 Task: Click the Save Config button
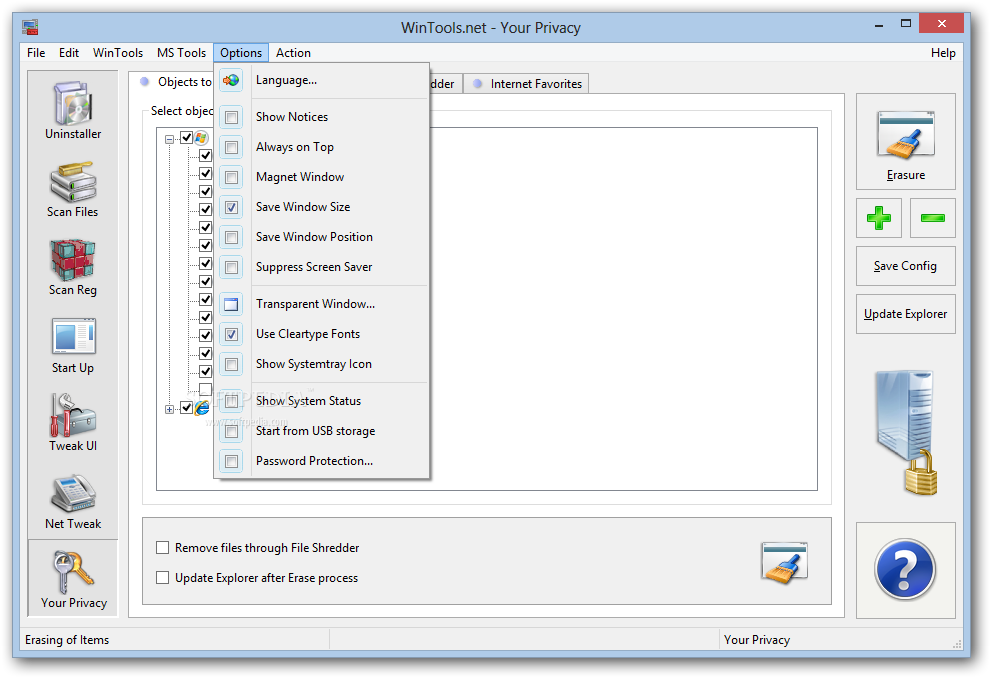coord(905,266)
